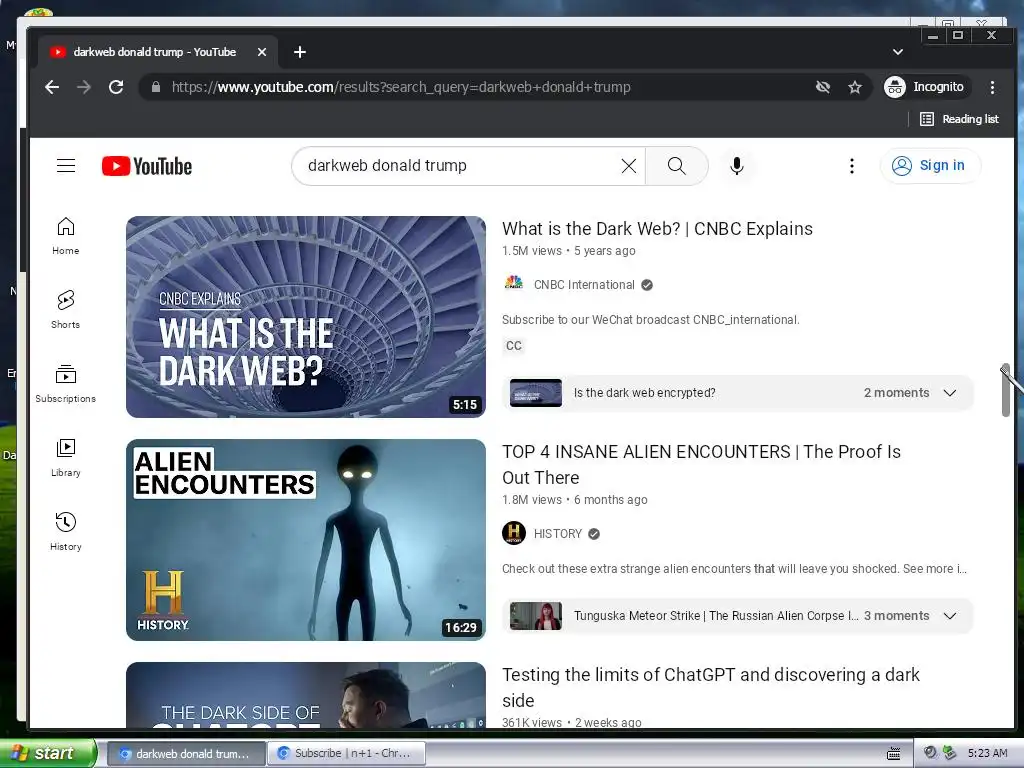Open Home in the sidebar

click(66, 236)
